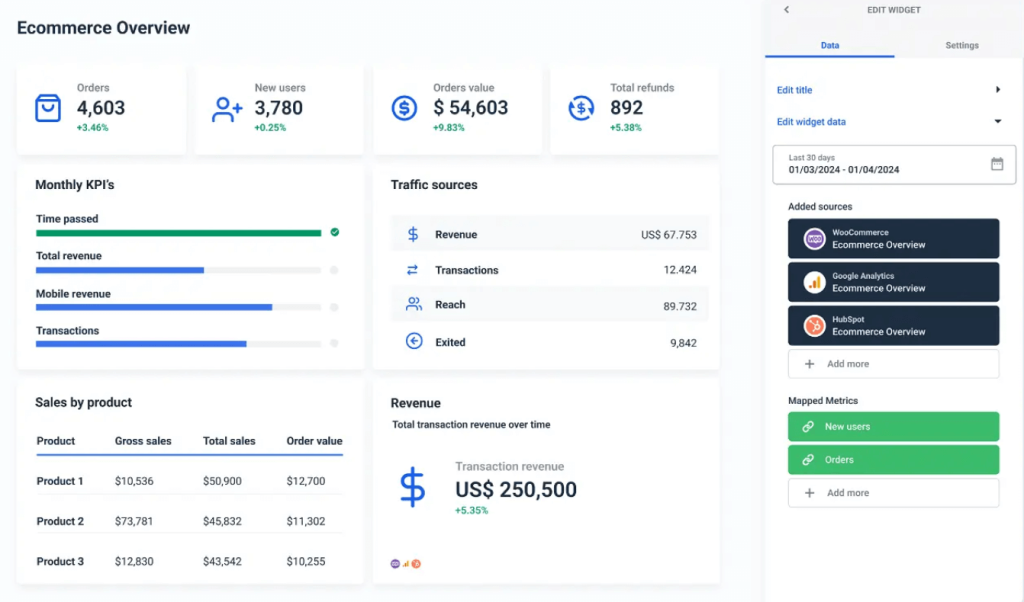This screenshot has width=1024, height=602.
Task: Click the US$ 250,500 transaction revenue figure
Action: pyautogui.click(x=516, y=490)
